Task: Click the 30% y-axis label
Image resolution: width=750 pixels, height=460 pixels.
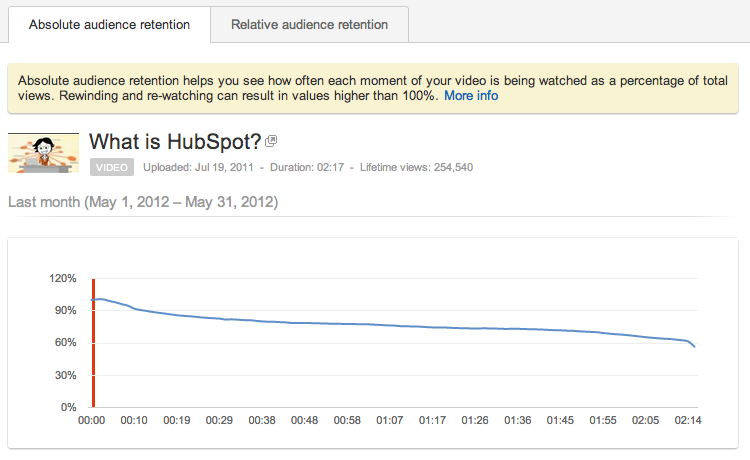Action: [x=66, y=375]
